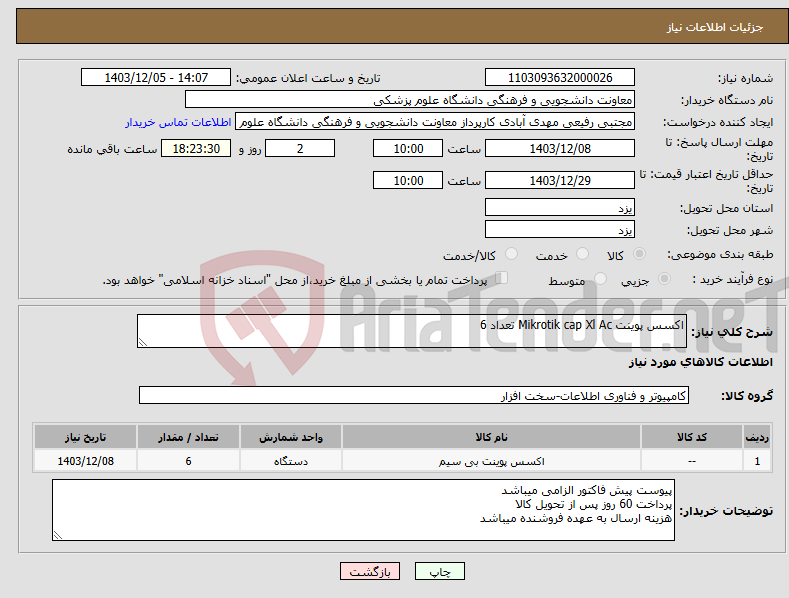Click the ردیف column header
The width and height of the screenshot is (789, 598).
tap(757, 437)
